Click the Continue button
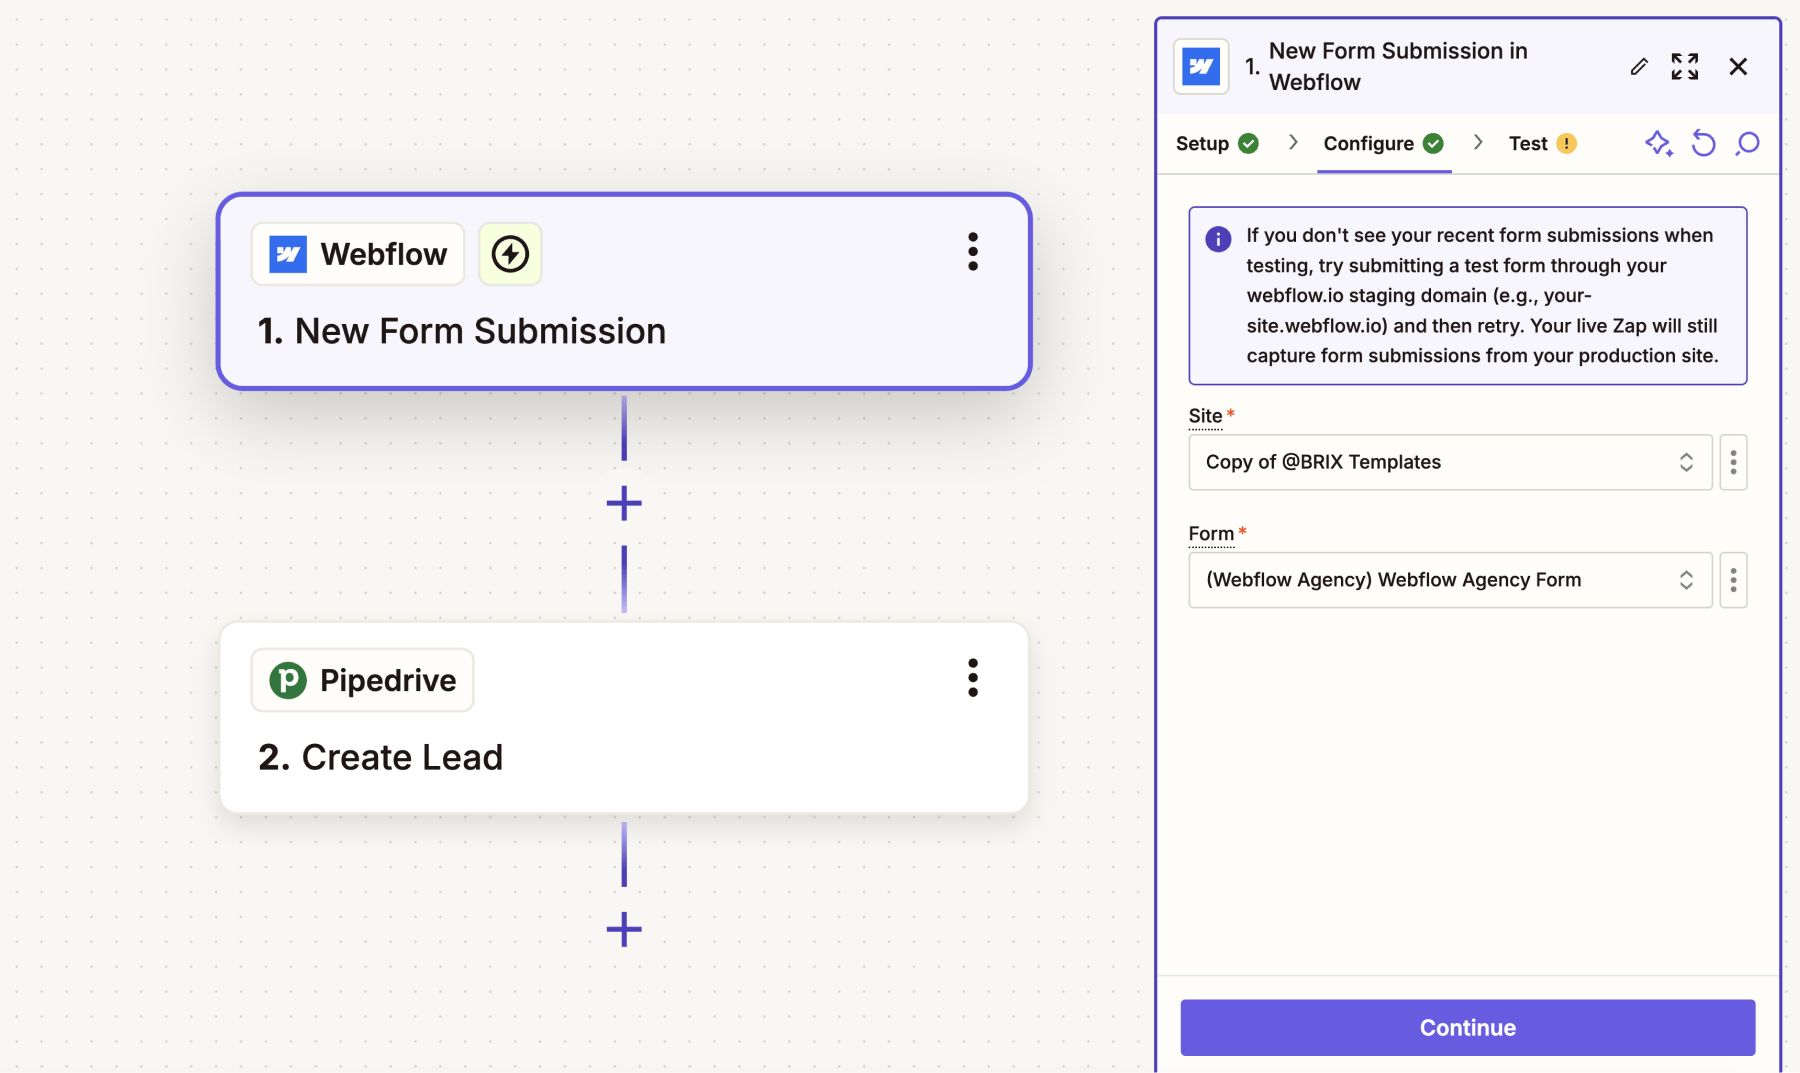 point(1467,1027)
